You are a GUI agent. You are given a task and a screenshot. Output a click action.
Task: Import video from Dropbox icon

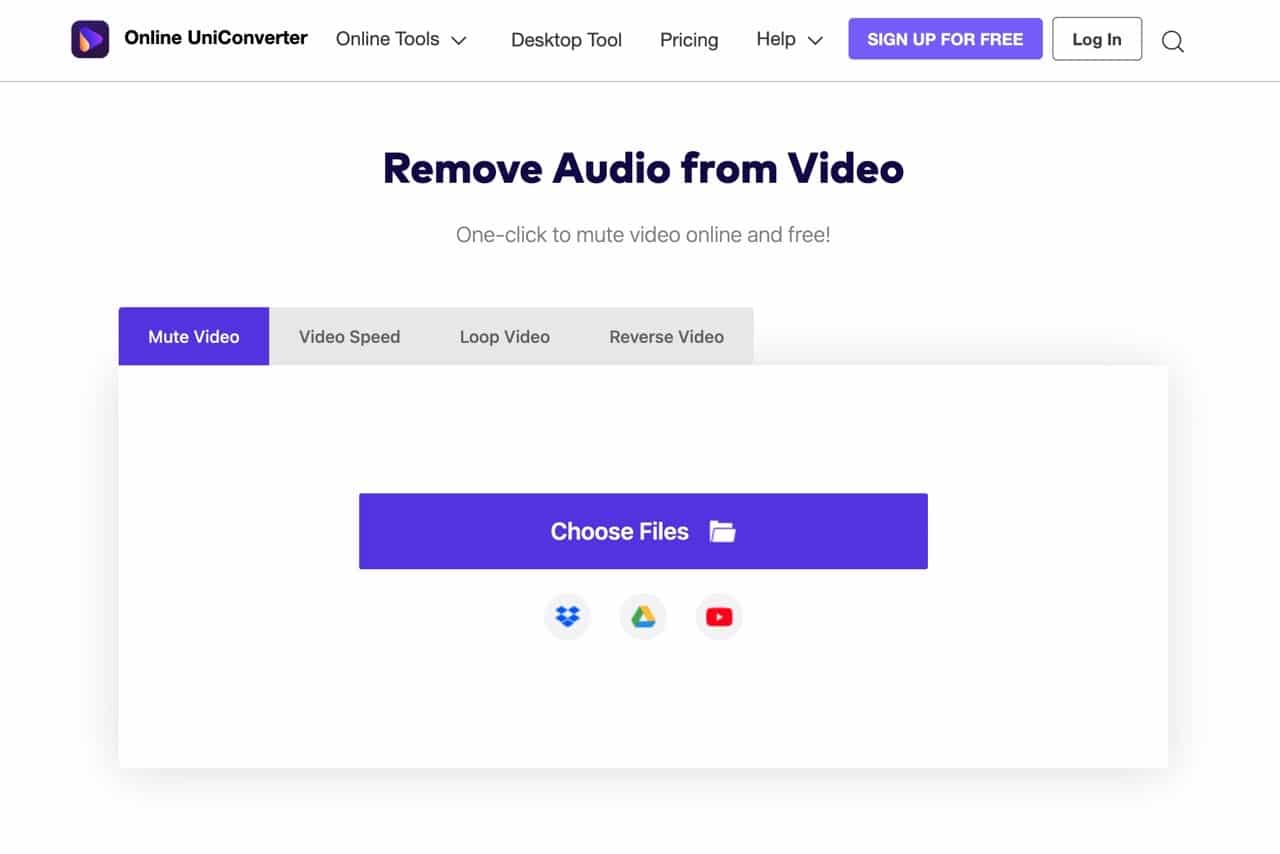[x=567, y=617]
